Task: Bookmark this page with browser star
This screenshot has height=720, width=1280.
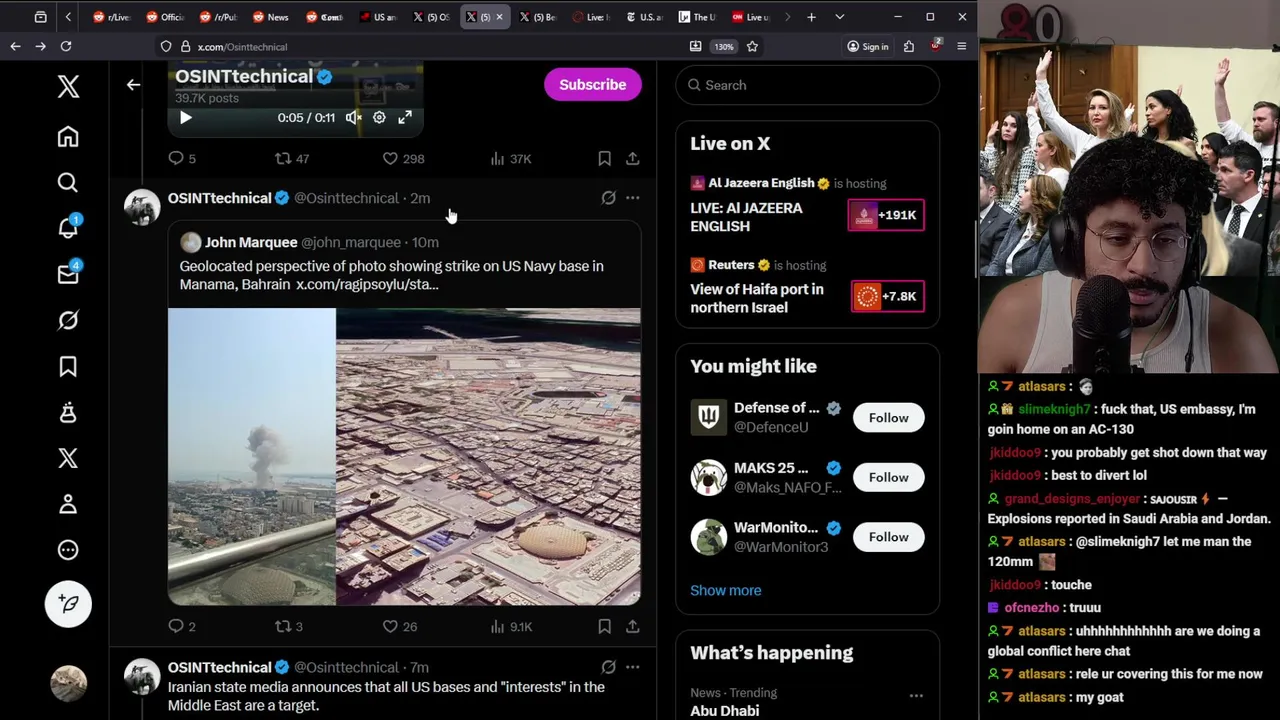Action: coord(752,46)
